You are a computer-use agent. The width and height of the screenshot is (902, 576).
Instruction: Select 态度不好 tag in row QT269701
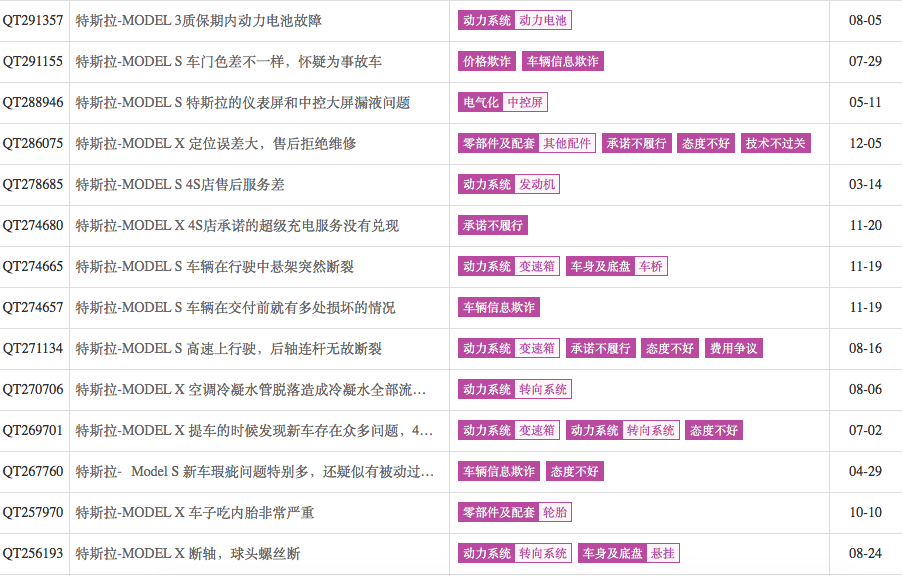point(714,430)
